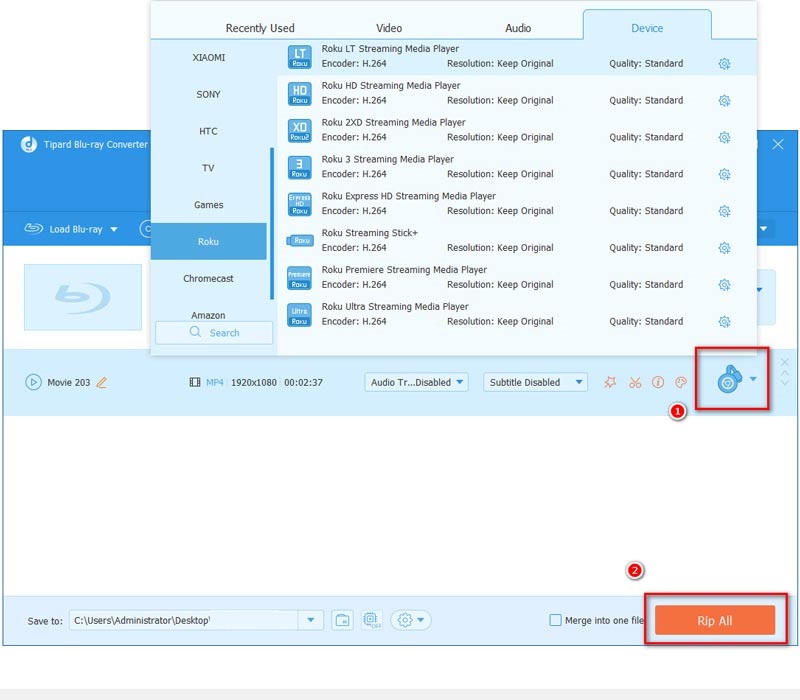Screen dimensions: 800x700
Task: Close the Tipard Blu-ray Converter window
Action: [x=778, y=144]
